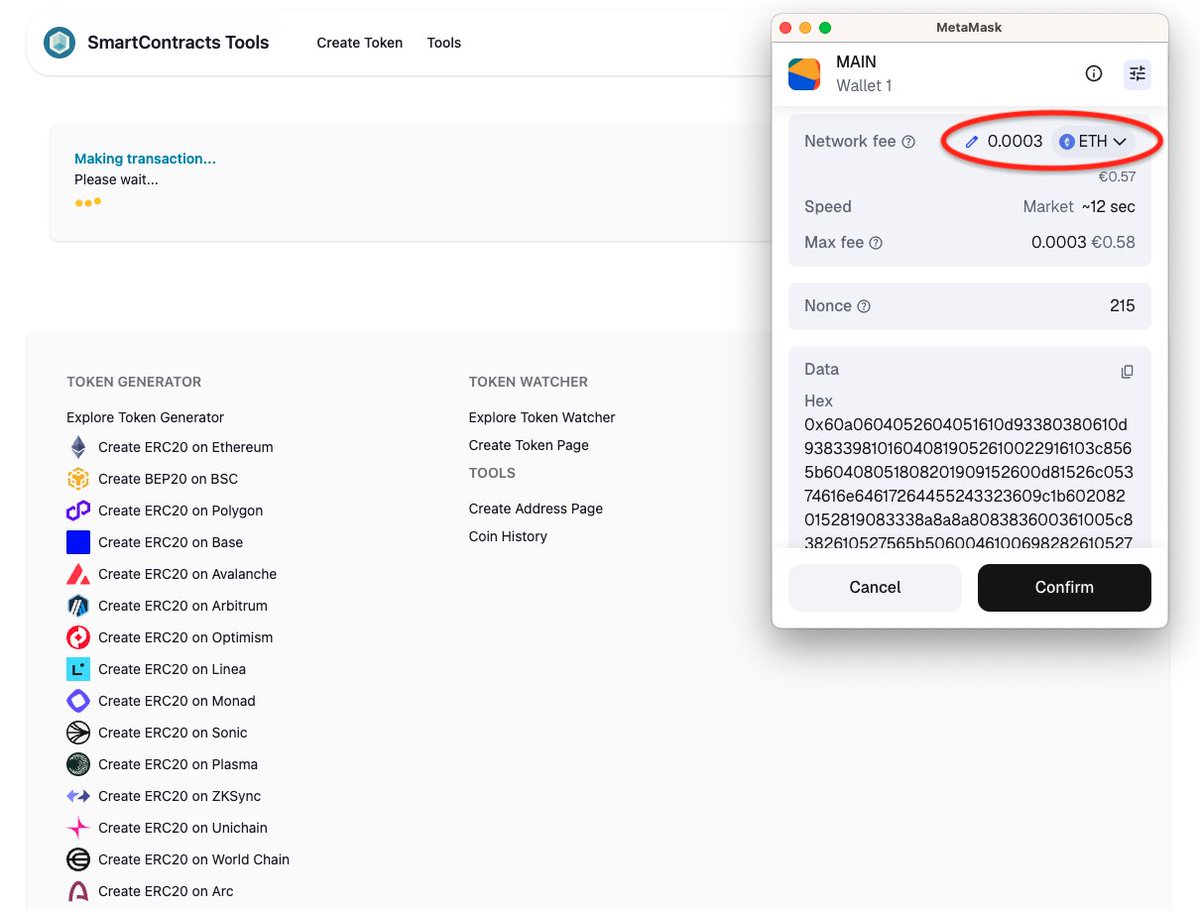
Task: Click the Arbitrum logo icon
Action: pyautogui.click(x=78, y=606)
